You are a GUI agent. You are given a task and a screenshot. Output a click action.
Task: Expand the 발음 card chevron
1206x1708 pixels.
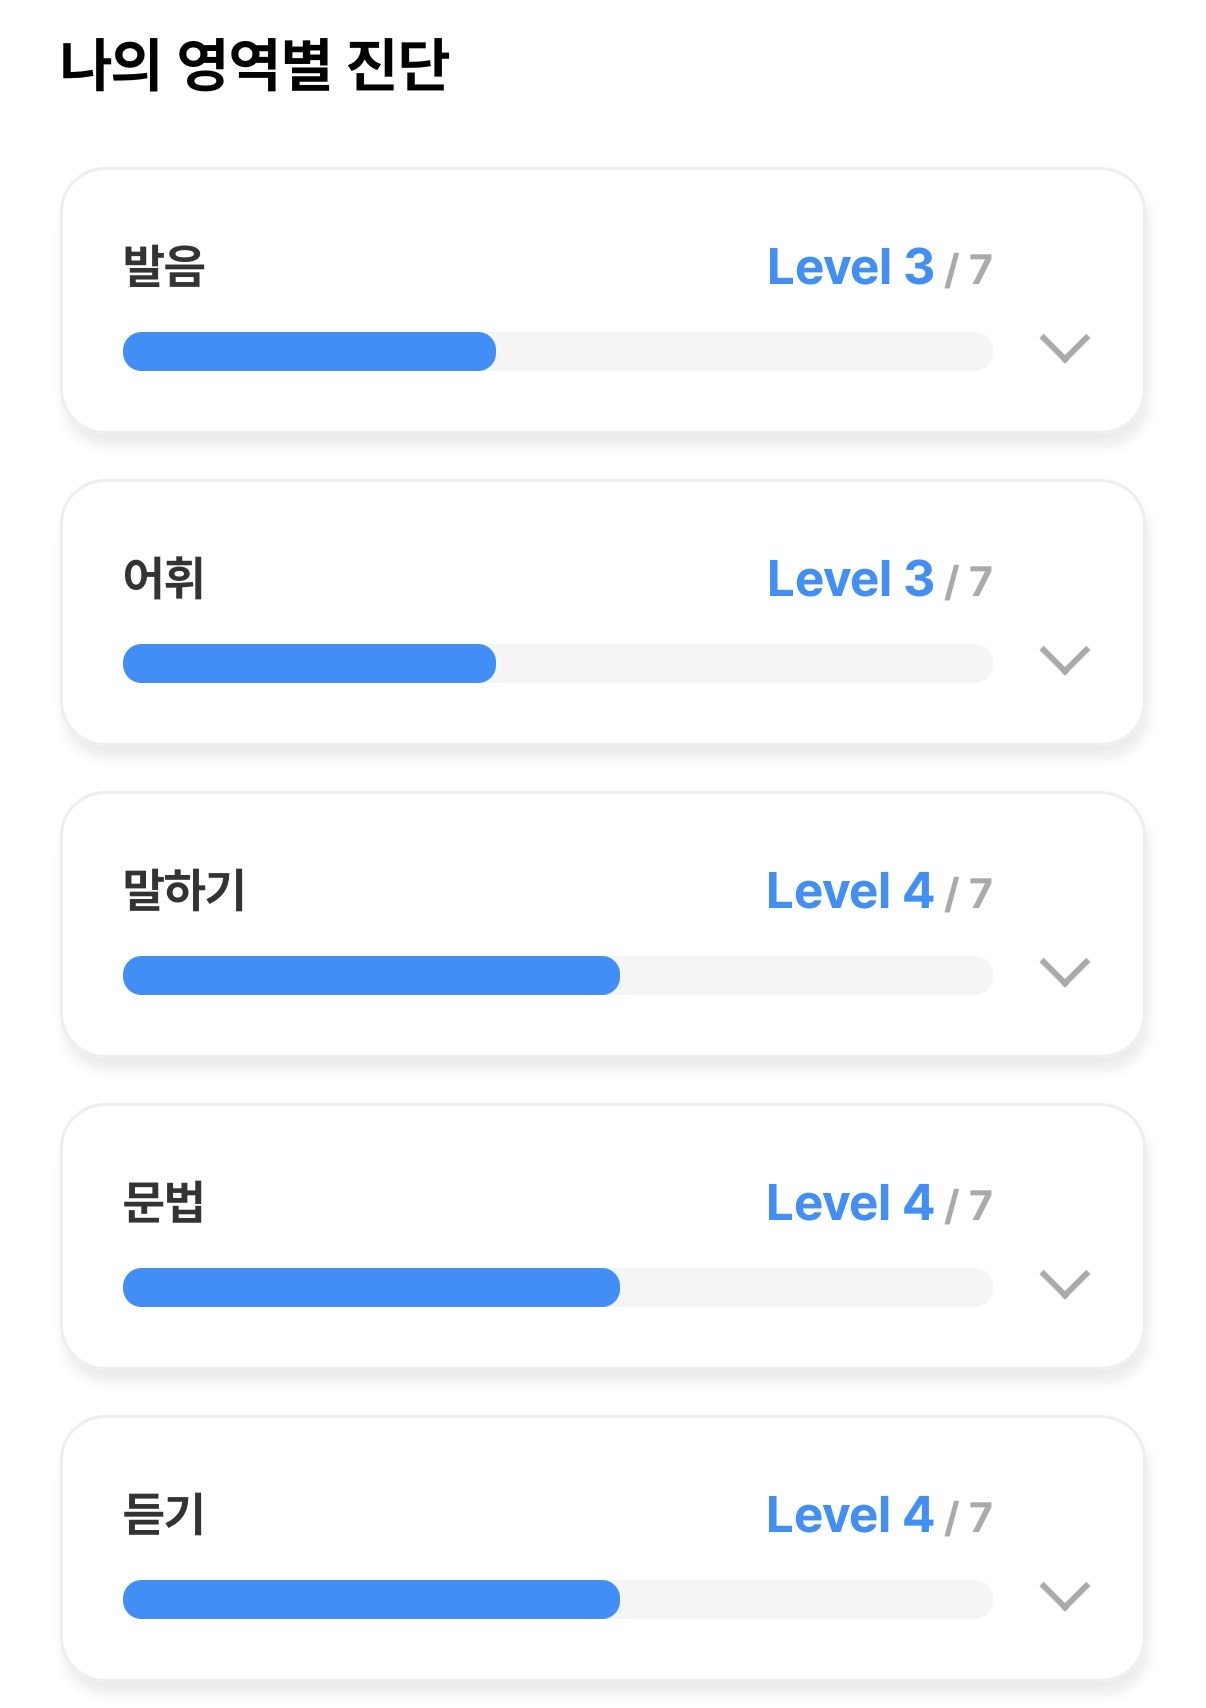click(x=1065, y=348)
